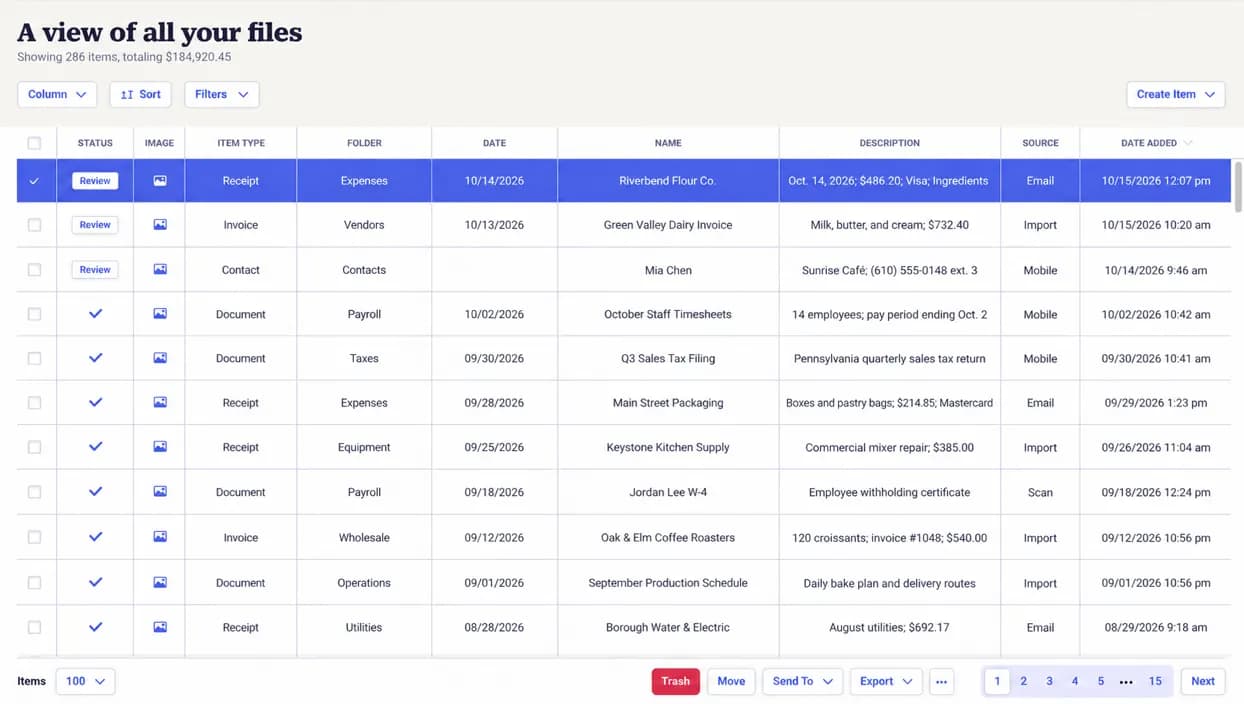Click status checkmark for Borough Water & Electric
Screen dimensions: 1244x704
point(95,627)
